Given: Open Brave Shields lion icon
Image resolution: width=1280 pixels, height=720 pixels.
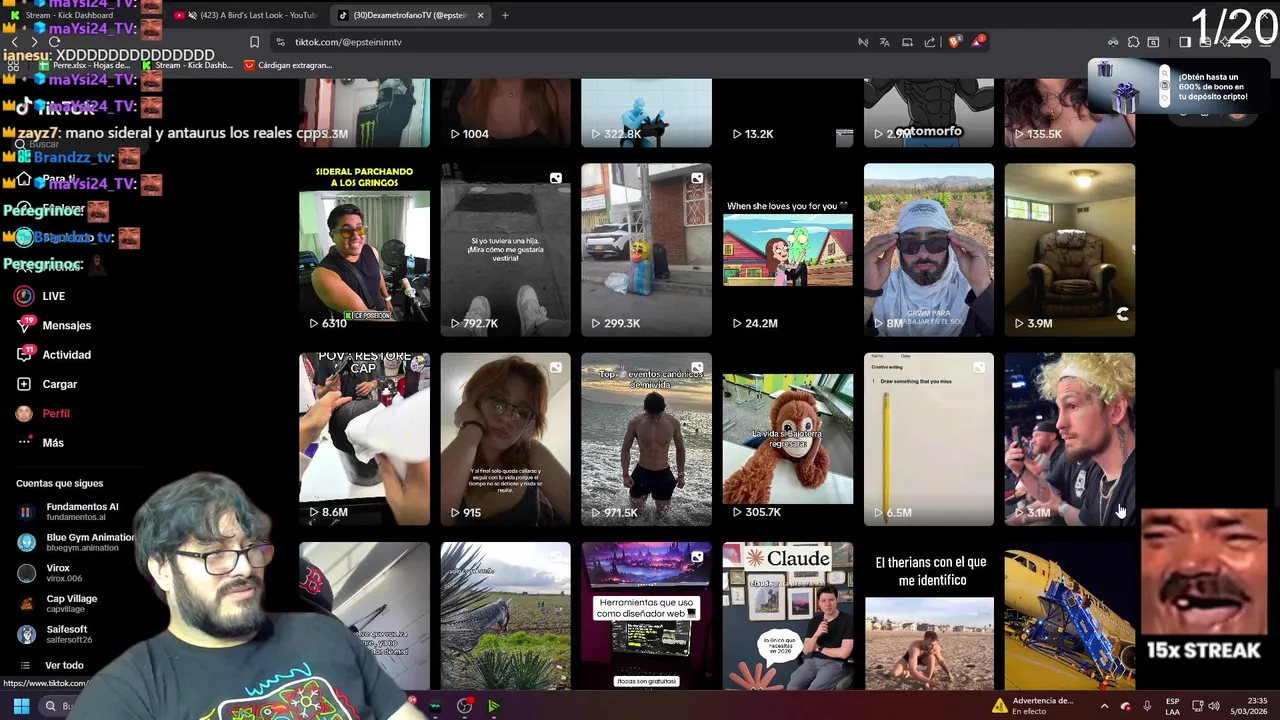Looking at the screenshot, I should tap(955, 42).
